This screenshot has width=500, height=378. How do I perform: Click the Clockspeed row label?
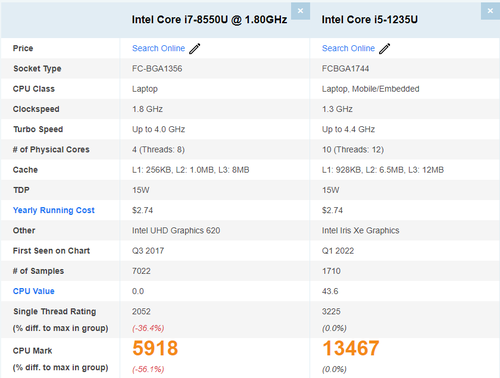36,109
